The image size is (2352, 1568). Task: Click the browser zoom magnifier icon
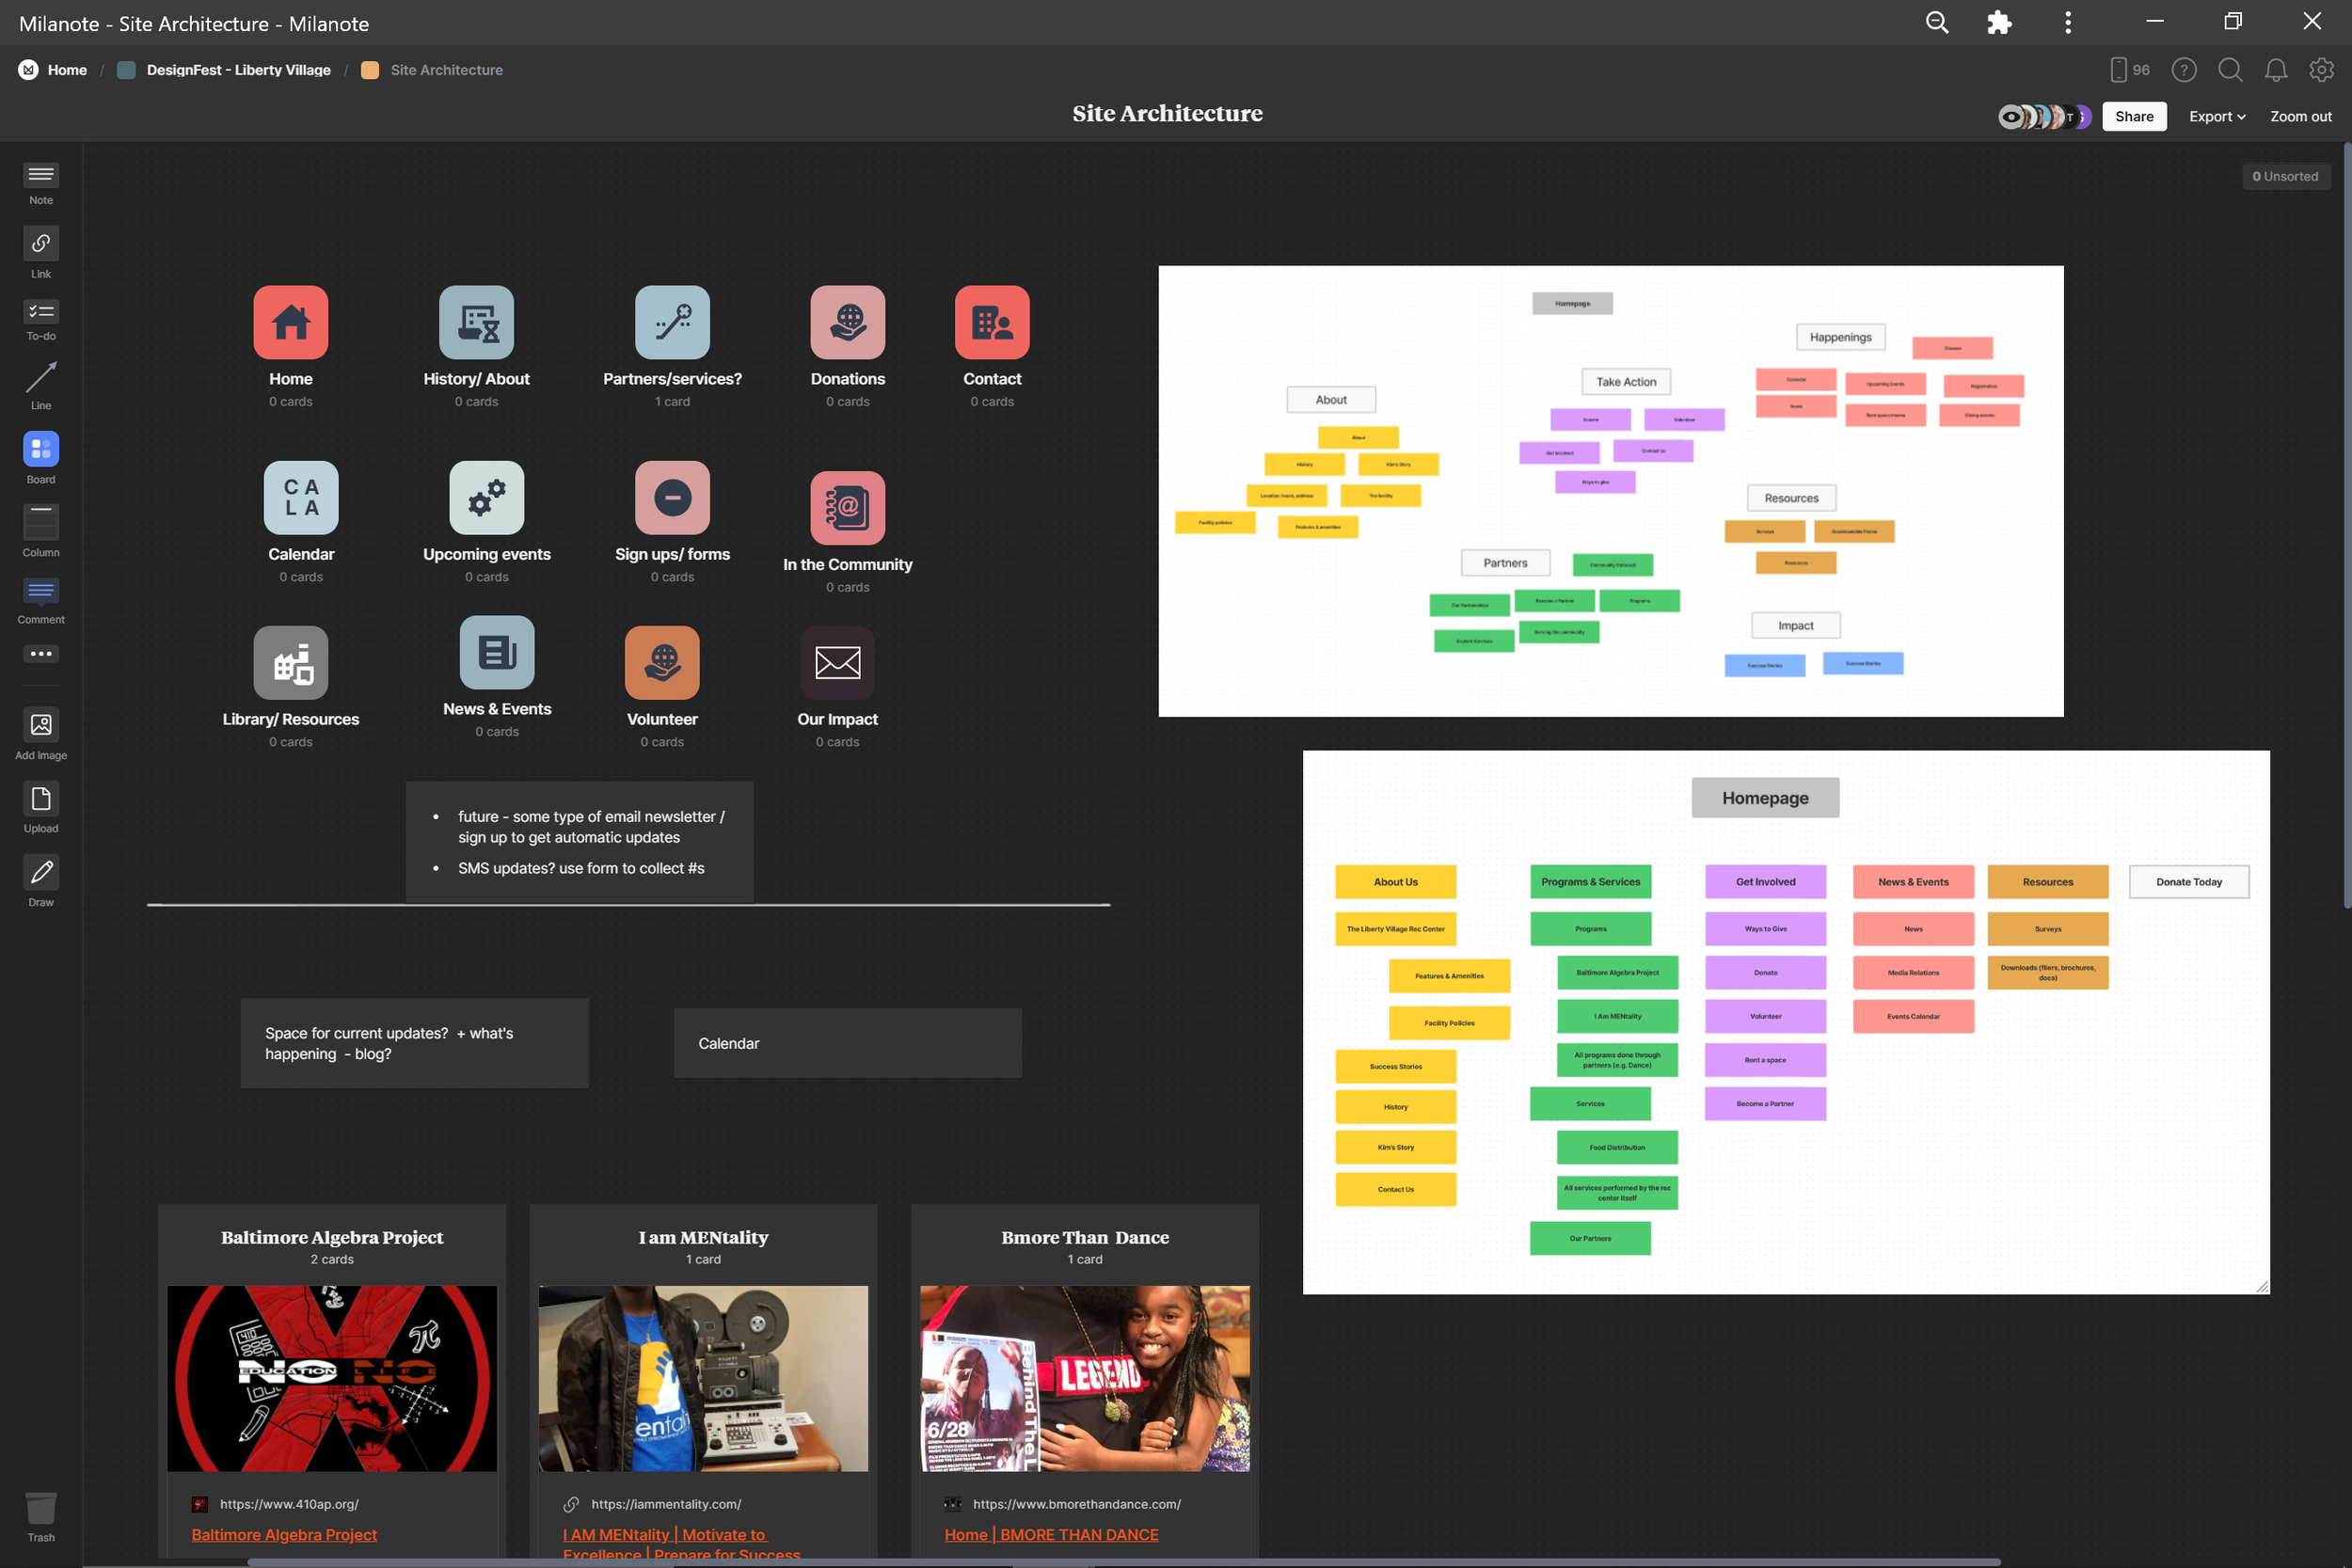[x=1937, y=22]
